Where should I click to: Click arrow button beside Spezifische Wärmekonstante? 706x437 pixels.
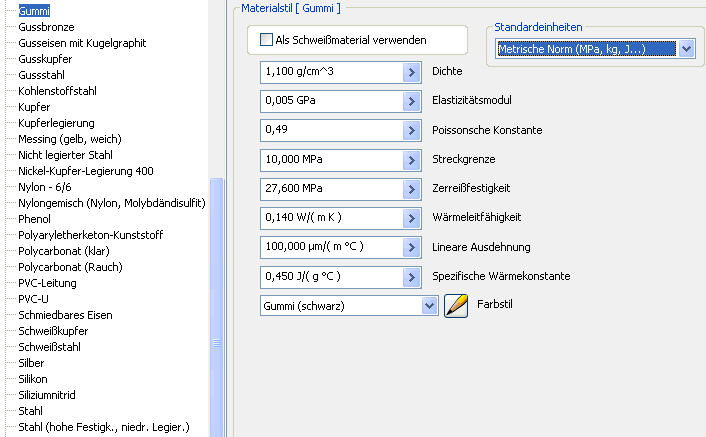[411, 276]
